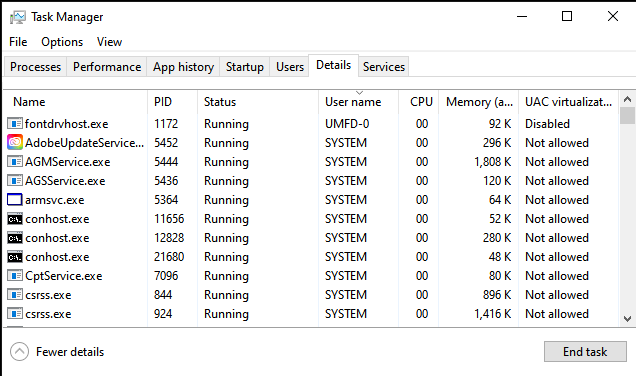Click the 896 K memory value
The width and height of the screenshot is (636, 376).
pos(497,295)
